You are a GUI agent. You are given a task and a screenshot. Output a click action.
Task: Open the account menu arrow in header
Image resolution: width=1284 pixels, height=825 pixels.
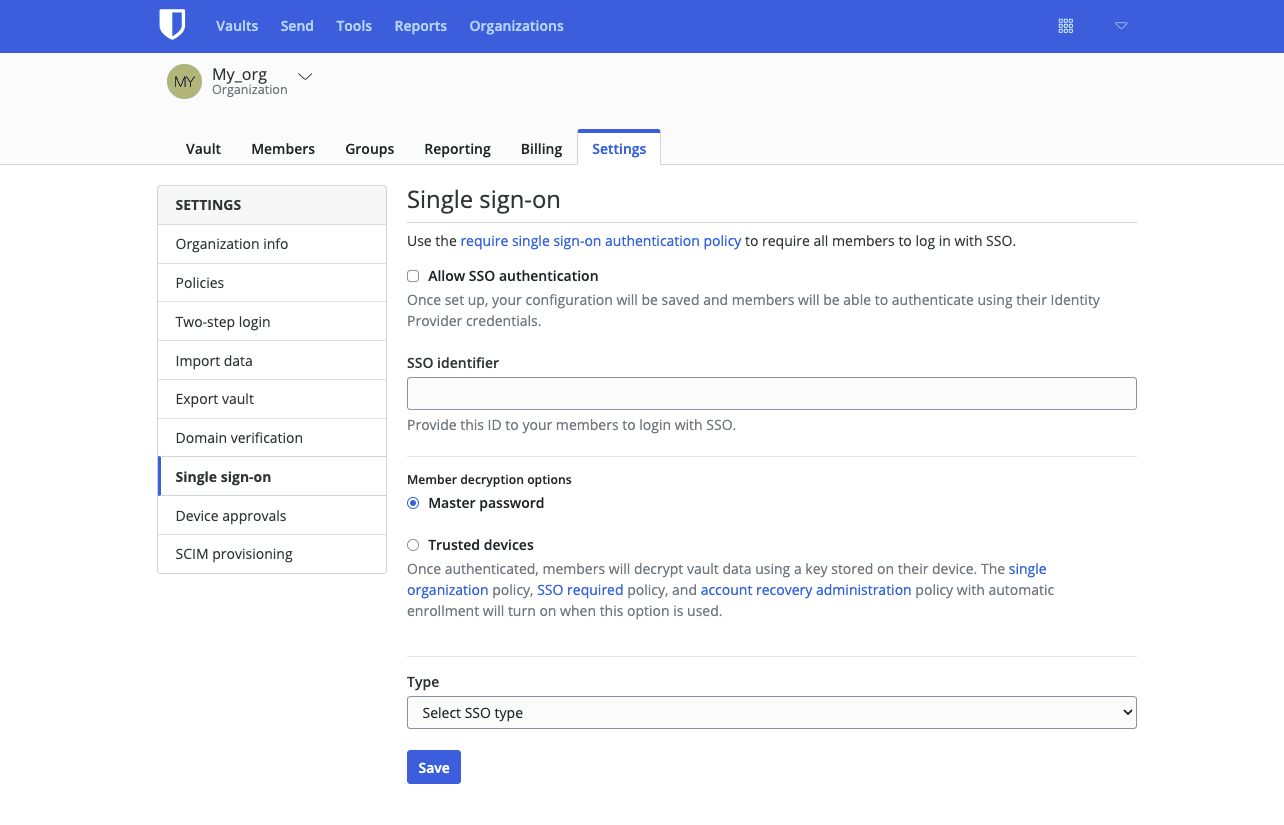1121,26
